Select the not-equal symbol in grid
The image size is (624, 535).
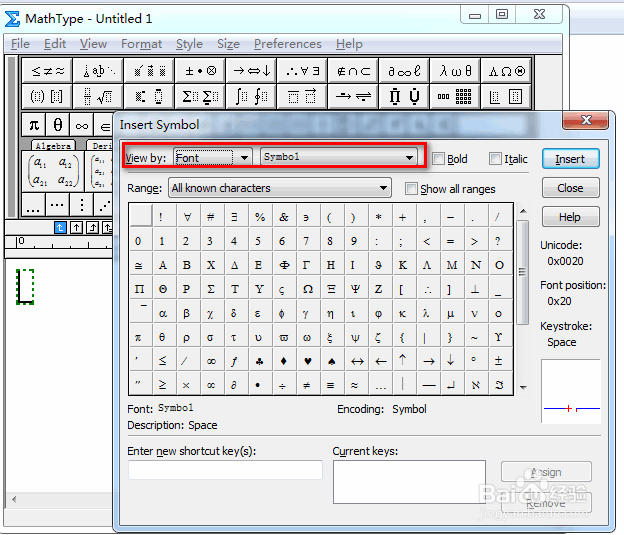(306, 385)
